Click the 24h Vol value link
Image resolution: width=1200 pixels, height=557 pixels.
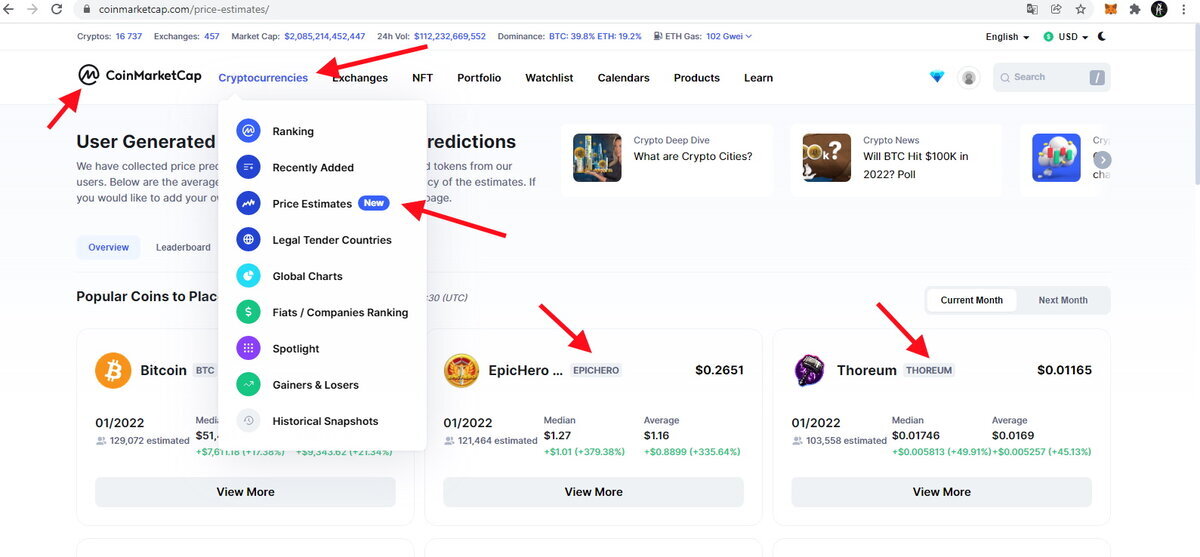pyautogui.click(x=449, y=36)
